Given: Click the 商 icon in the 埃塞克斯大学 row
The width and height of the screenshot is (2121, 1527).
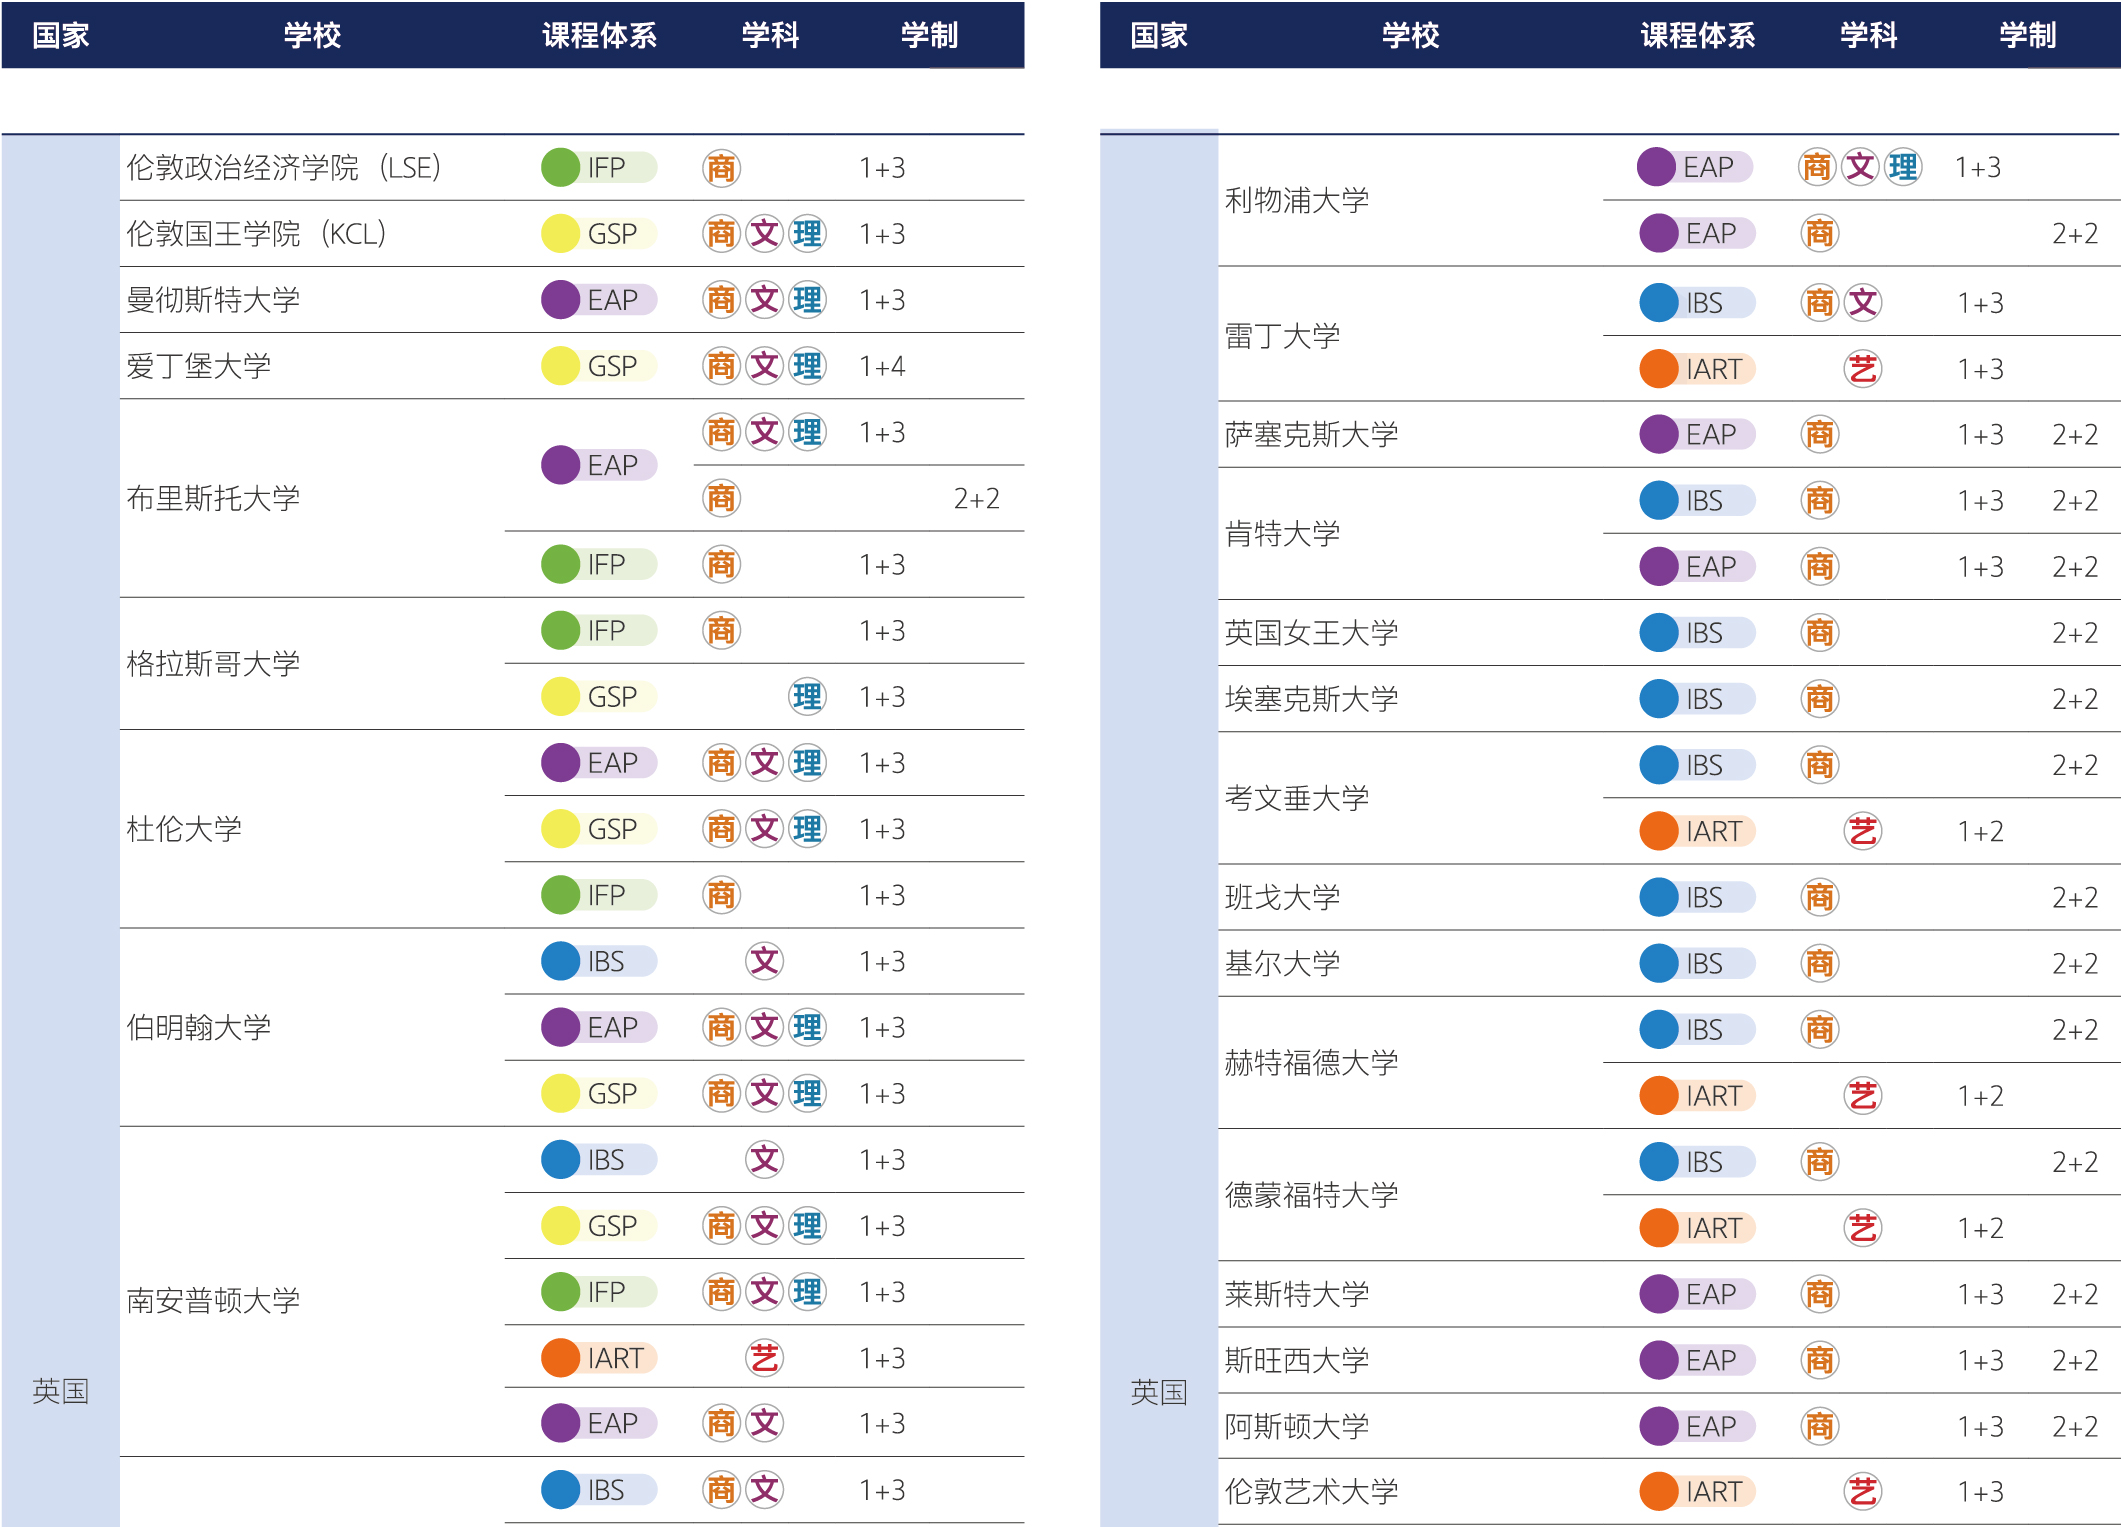Looking at the screenshot, I should (1820, 699).
